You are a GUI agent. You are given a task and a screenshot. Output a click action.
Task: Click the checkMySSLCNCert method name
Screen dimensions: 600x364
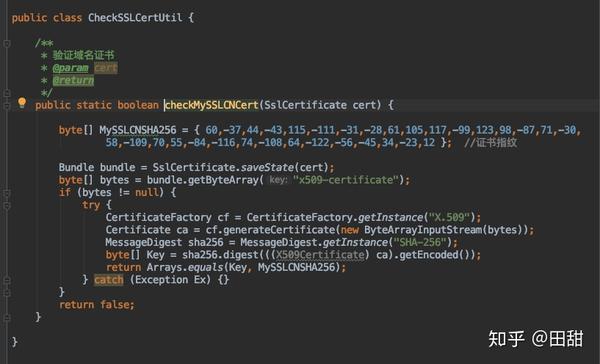[x=212, y=105]
